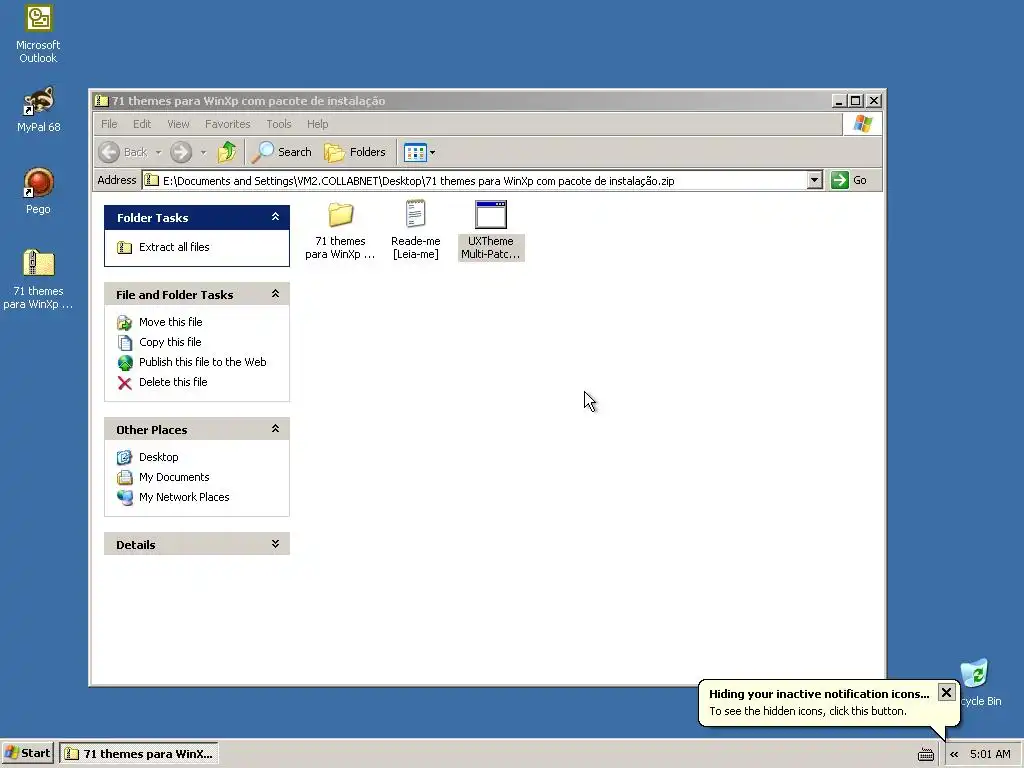This screenshot has height=768, width=1024.
Task: Click Copy this file link
Action: (x=170, y=342)
